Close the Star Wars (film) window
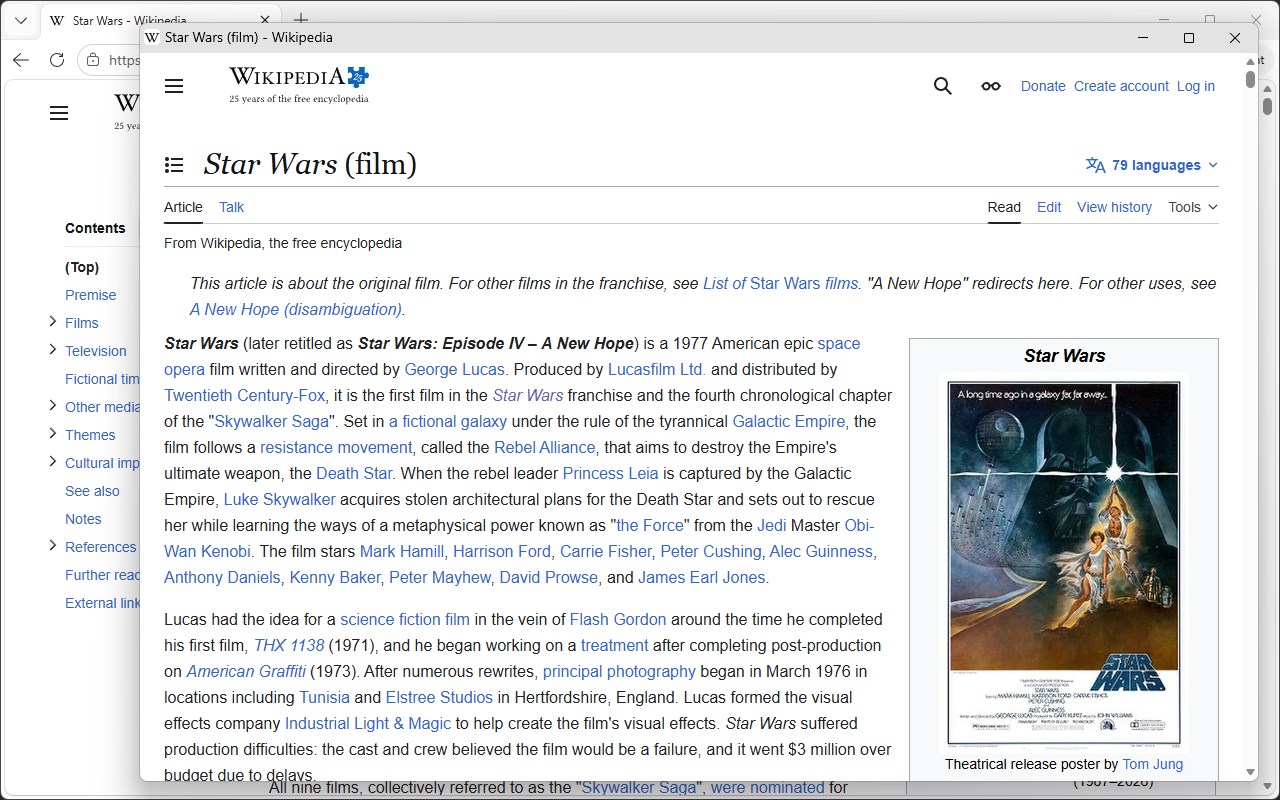The height and width of the screenshot is (800, 1280). click(x=1235, y=38)
